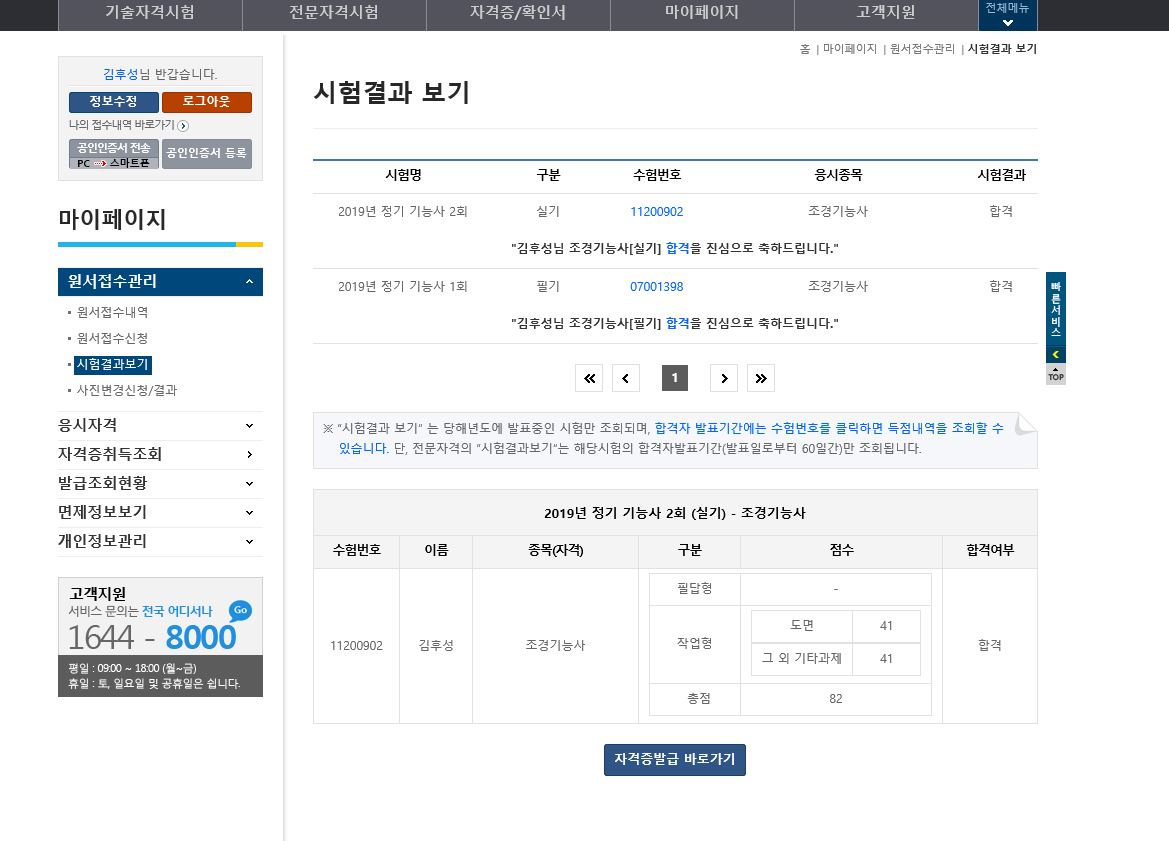Go to the previous results page
This screenshot has height=841, width=1169.
pyautogui.click(x=626, y=378)
